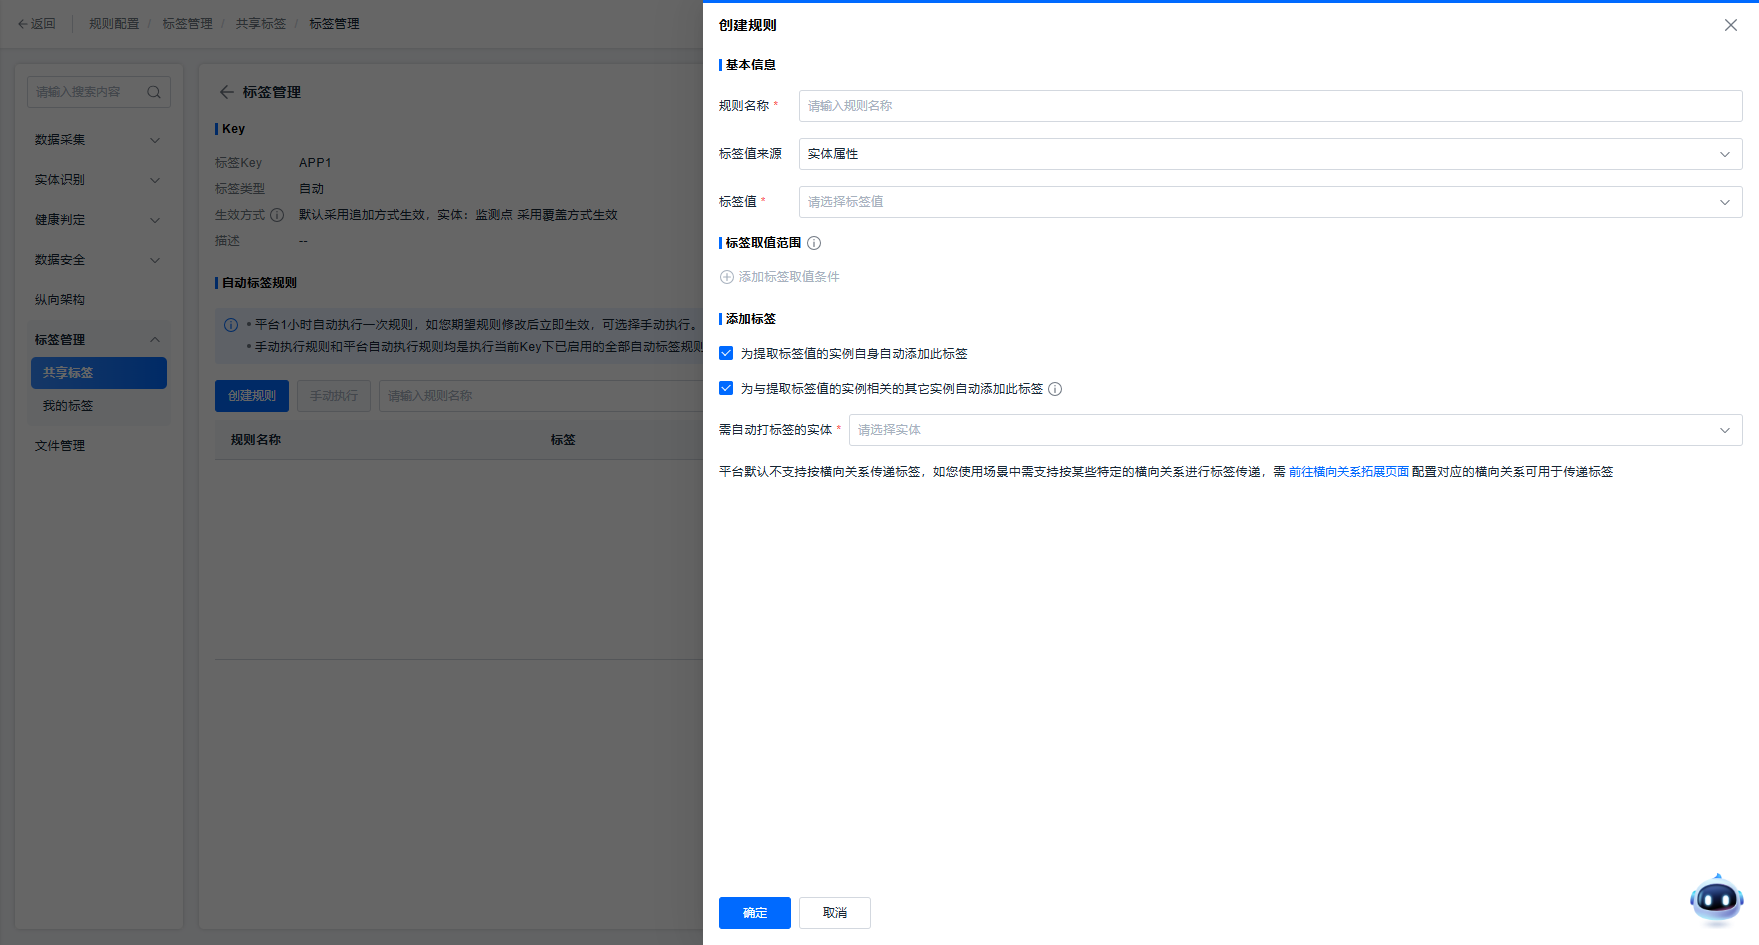Screen dimensions: 1759x945
Task: Uncheck 为提取标签值的实例自身自动添加此标签
Action: coord(726,353)
